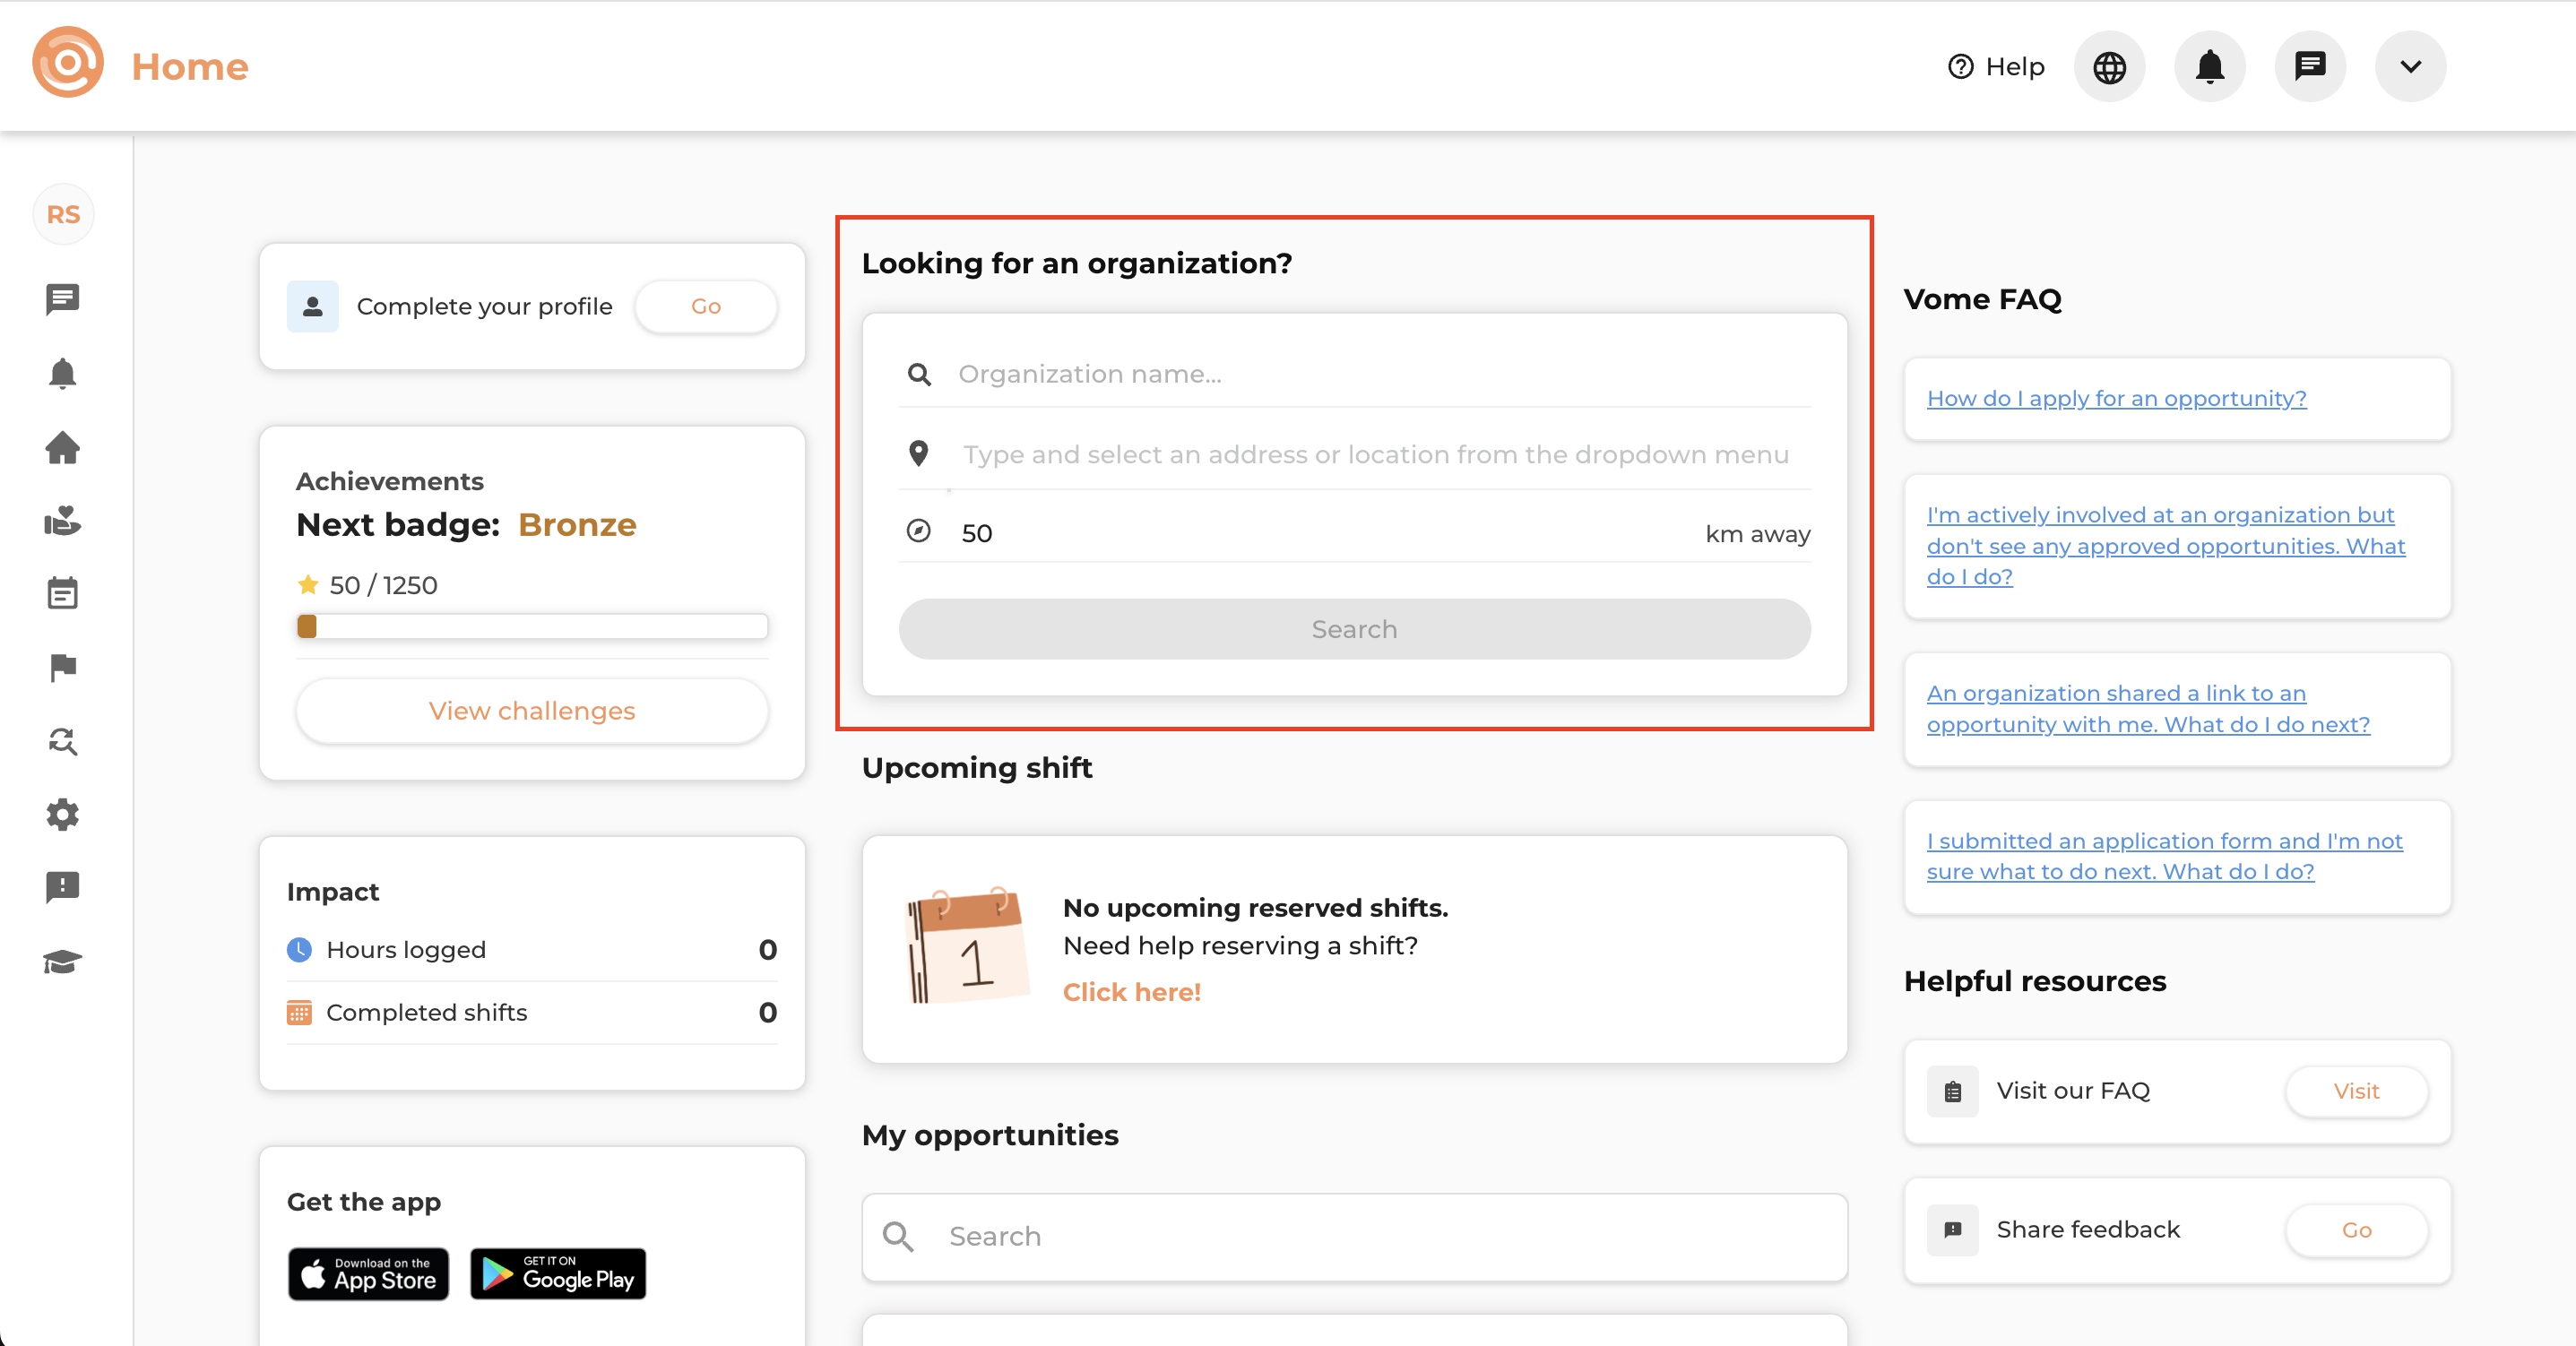This screenshot has width=2576, height=1346.
Task: Click the View challenges button
Action: click(532, 710)
